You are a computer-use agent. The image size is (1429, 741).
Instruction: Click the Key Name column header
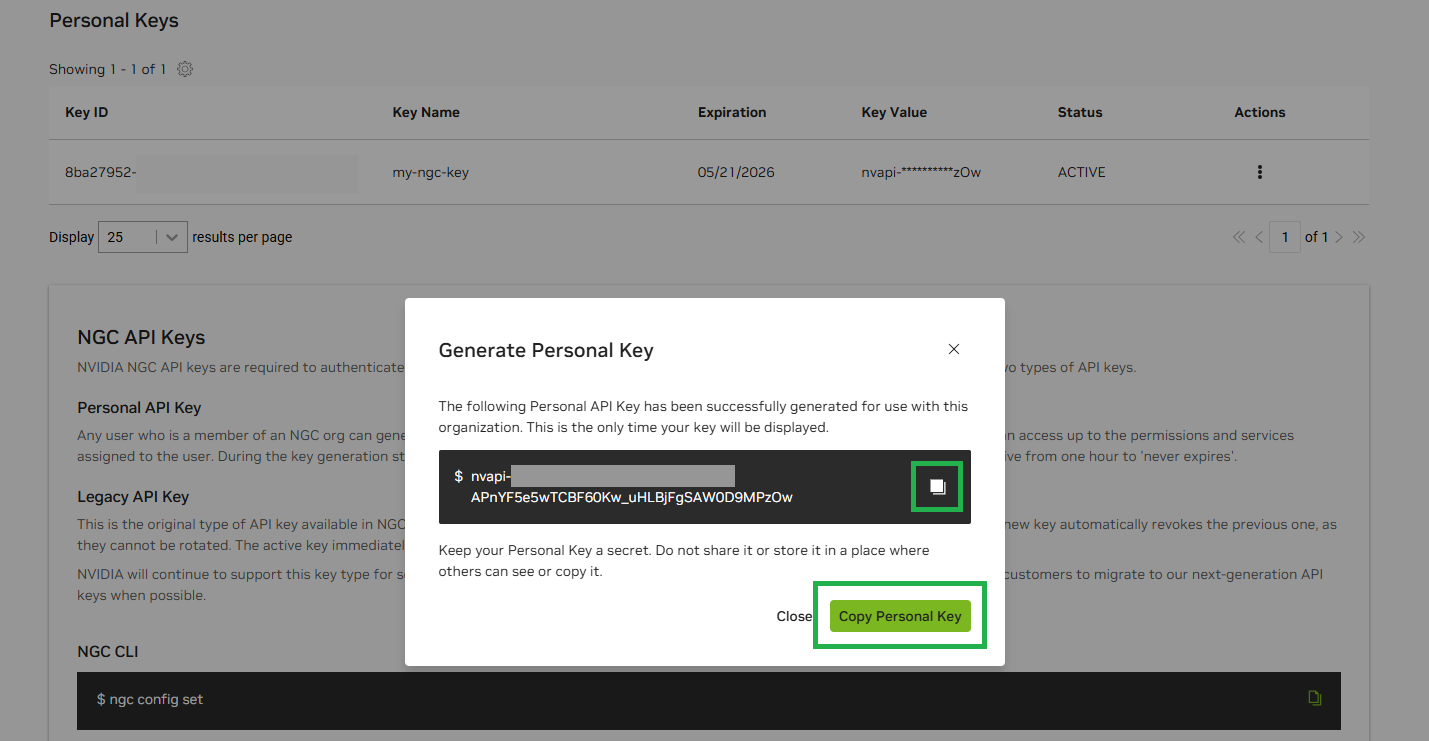(426, 112)
